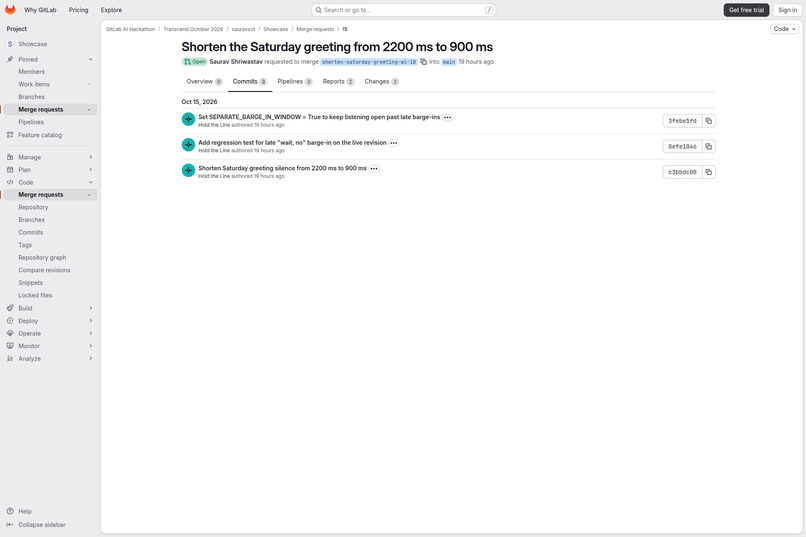Collapse the Code section chevron

90,182
